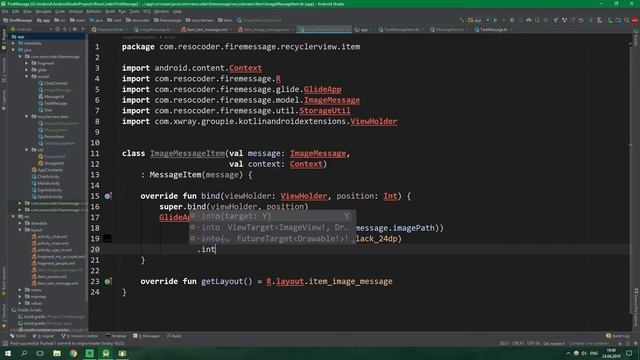
Task: Open ChatChannel in project tree
Action: [56, 83]
